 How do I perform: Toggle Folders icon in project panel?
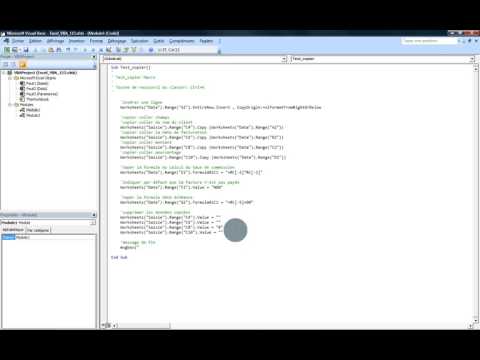[23, 64]
